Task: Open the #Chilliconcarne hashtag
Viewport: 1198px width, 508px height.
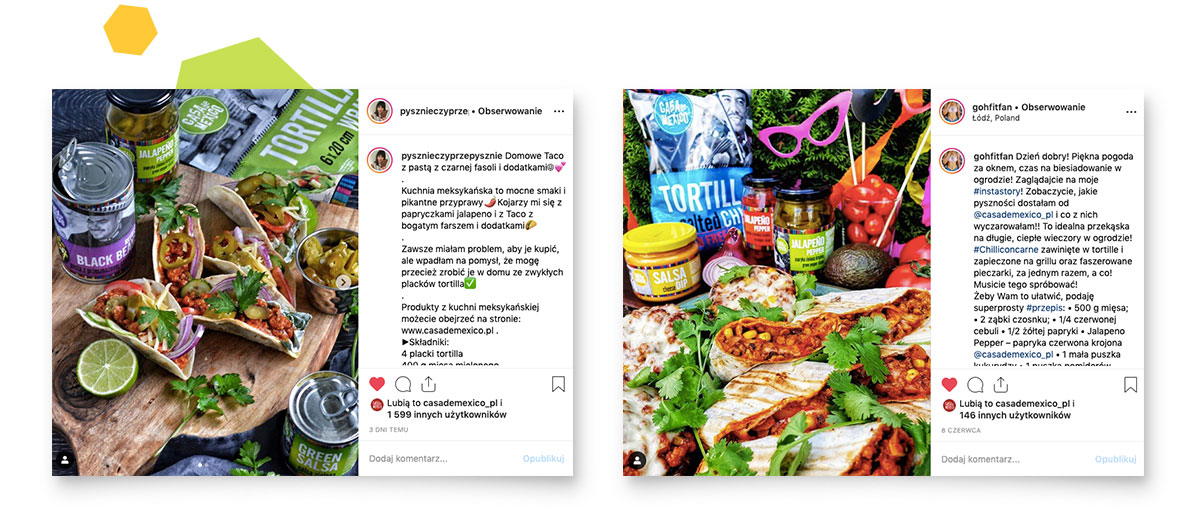Action: pos(1010,250)
